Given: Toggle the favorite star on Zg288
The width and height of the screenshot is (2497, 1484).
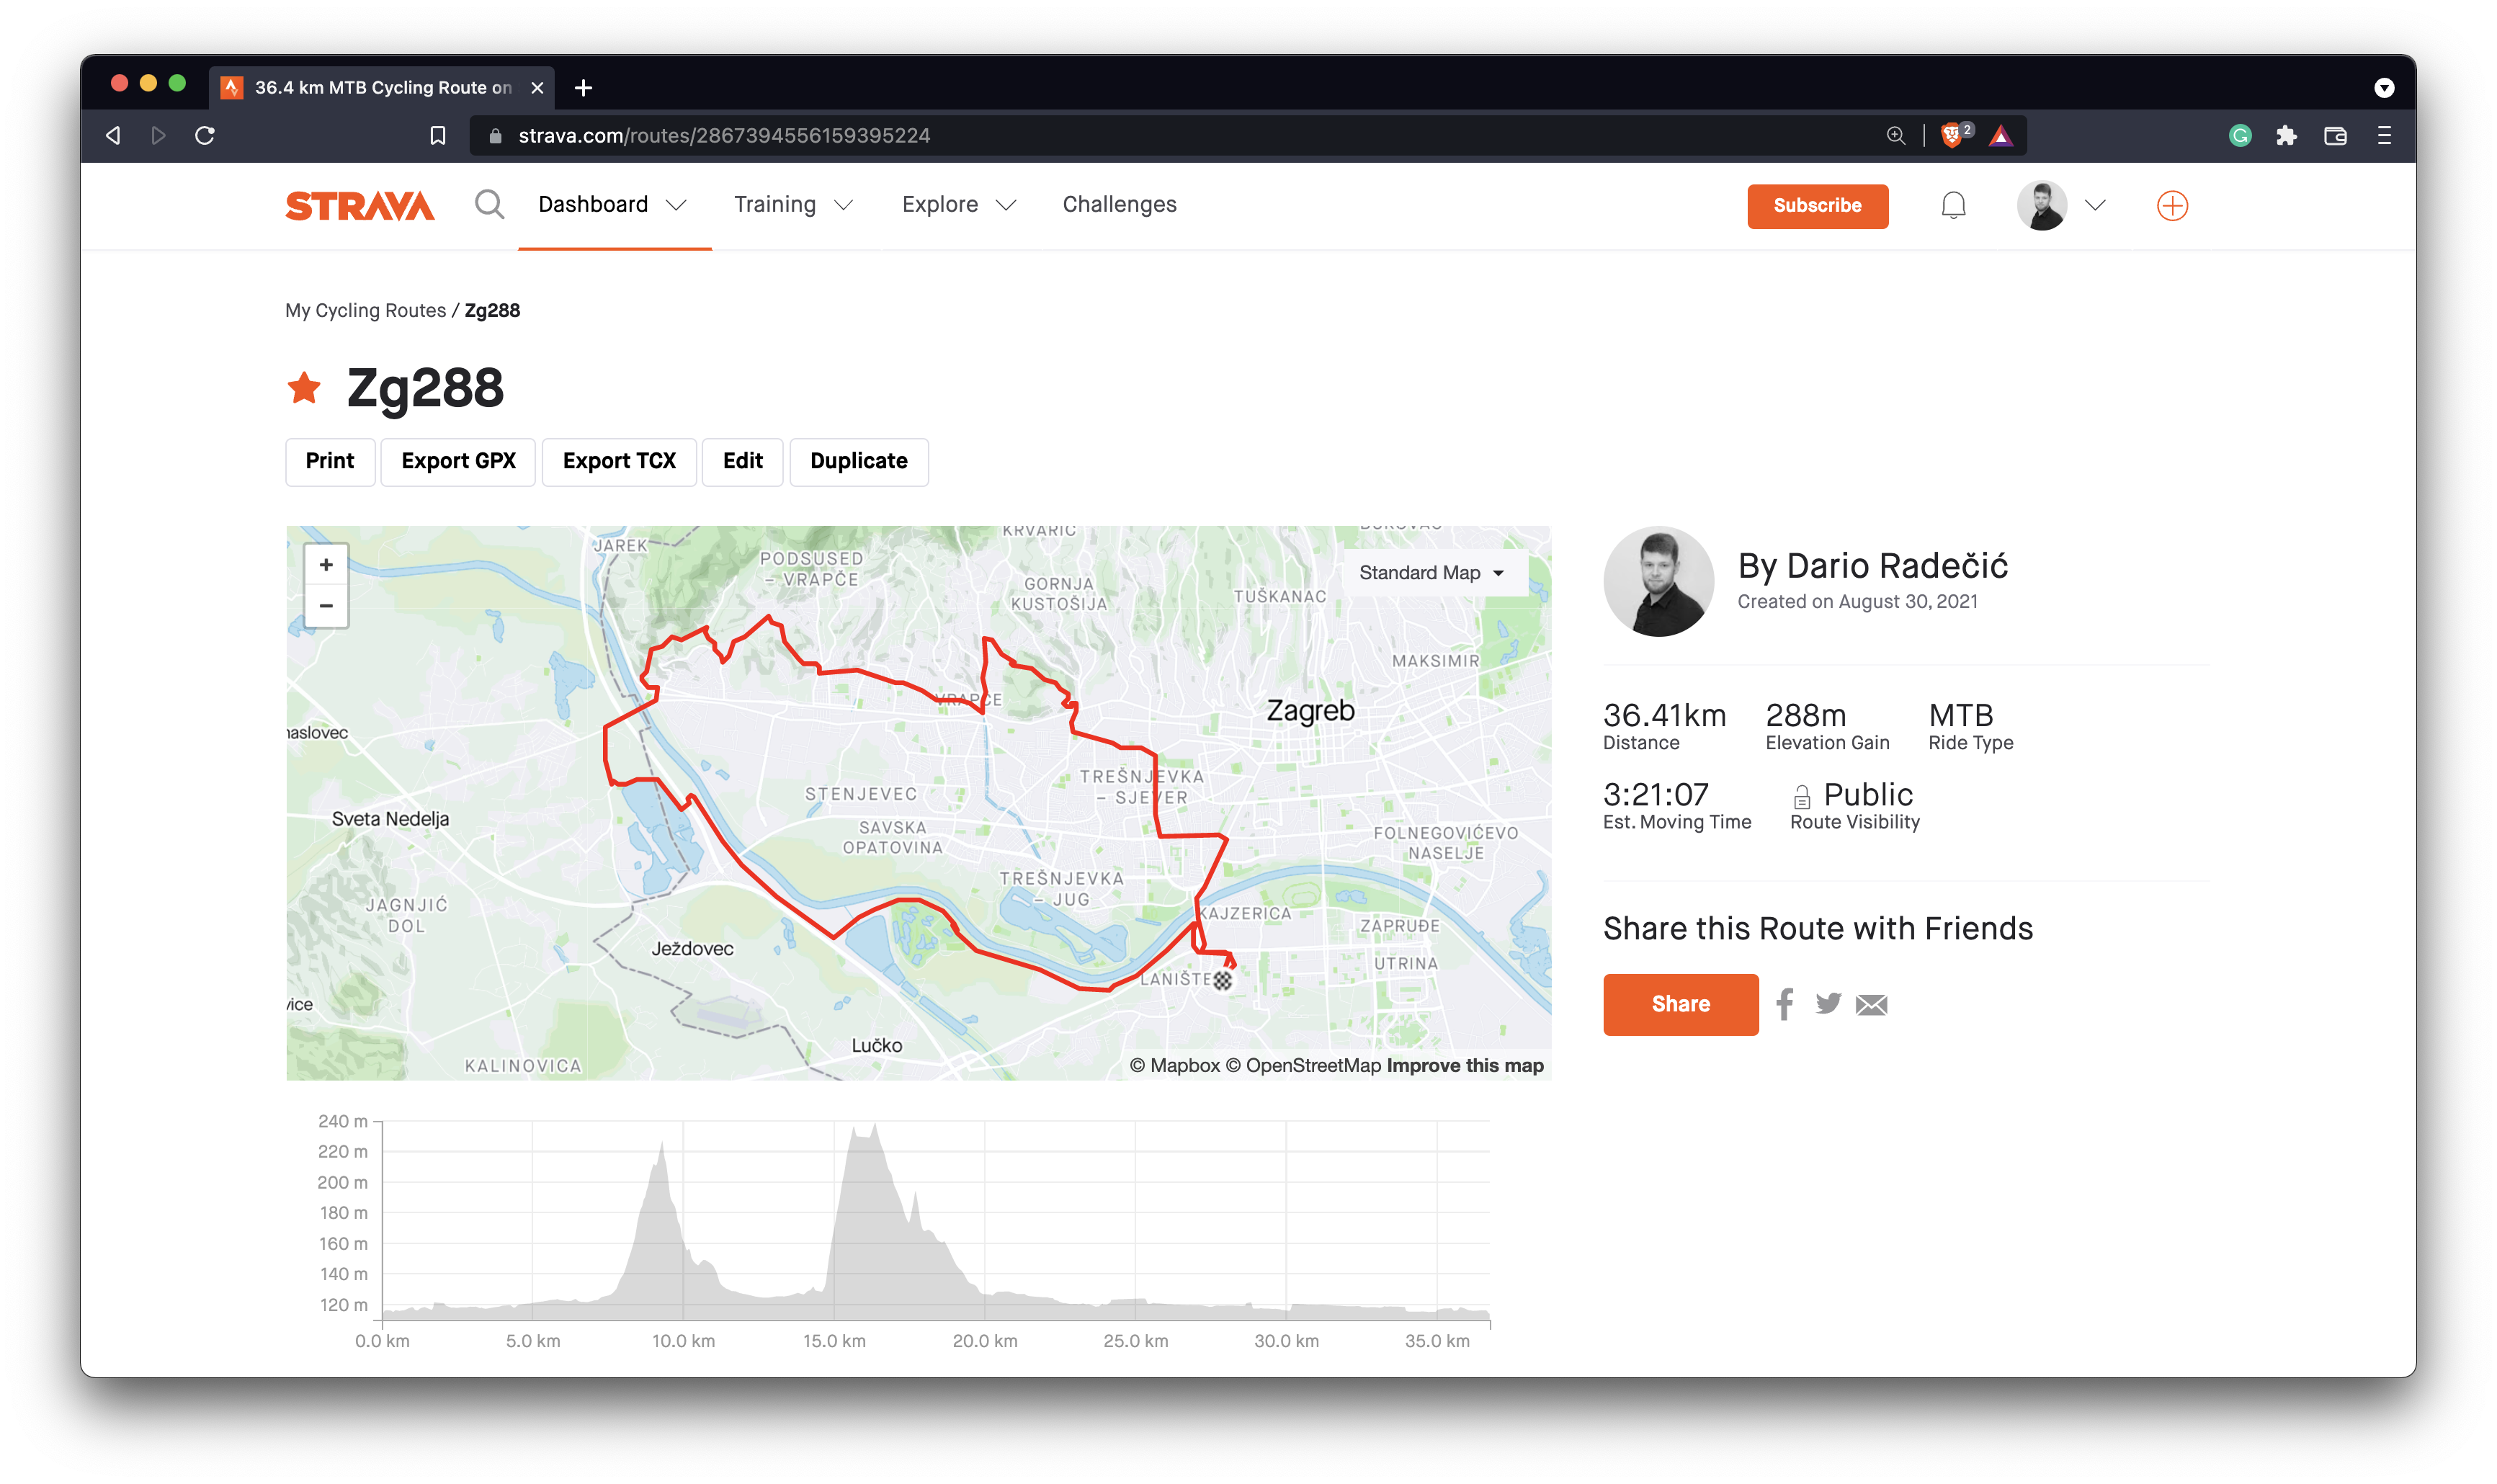Looking at the screenshot, I should click(x=303, y=388).
